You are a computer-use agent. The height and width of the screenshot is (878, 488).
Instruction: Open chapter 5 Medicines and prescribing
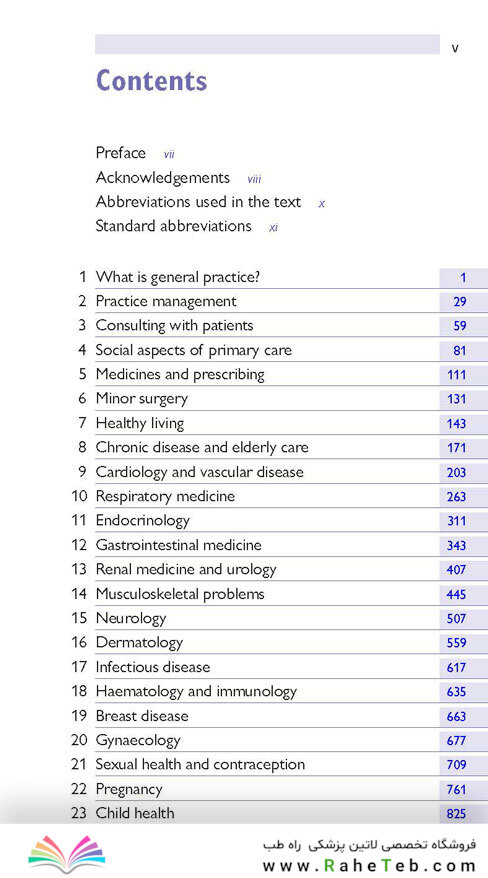click(180, 374)
